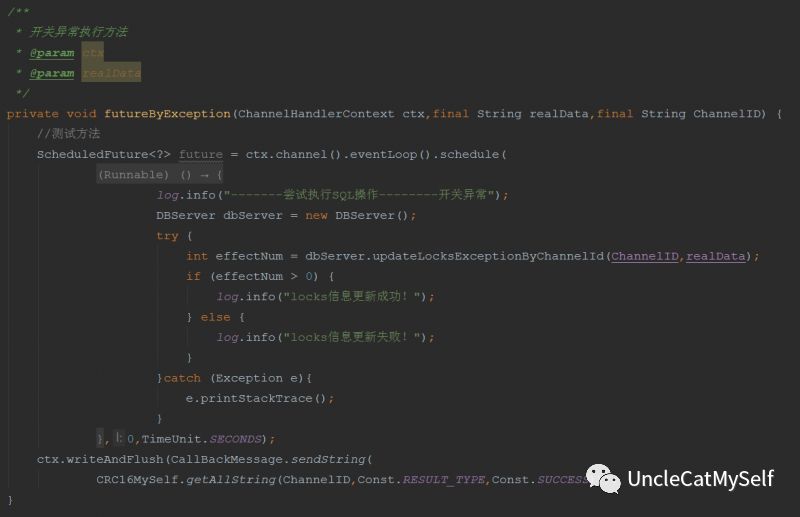Click the catch keyword

pos(182,378)
